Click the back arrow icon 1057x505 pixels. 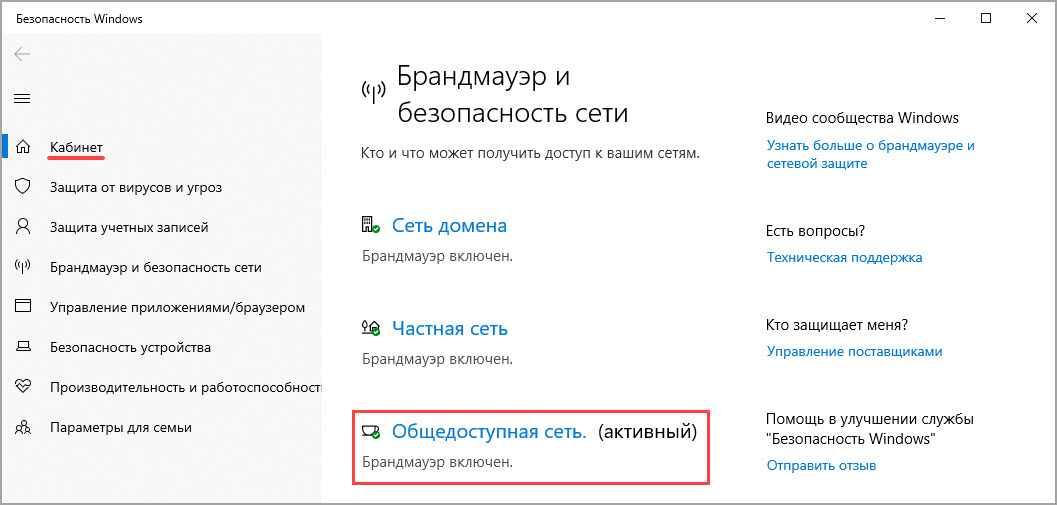click(x=22, y=54)
